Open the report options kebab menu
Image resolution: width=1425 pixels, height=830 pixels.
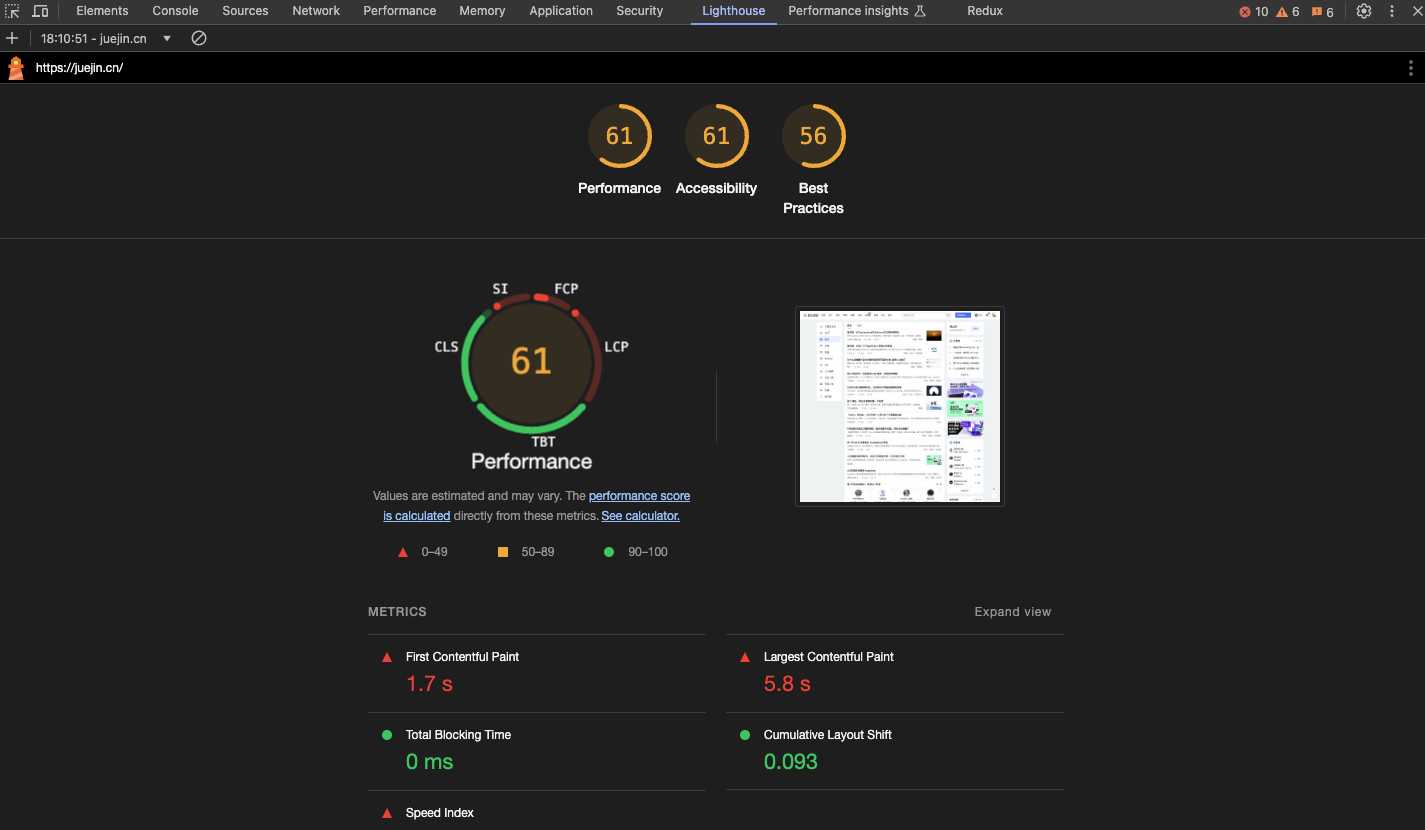coord(1411,67)
